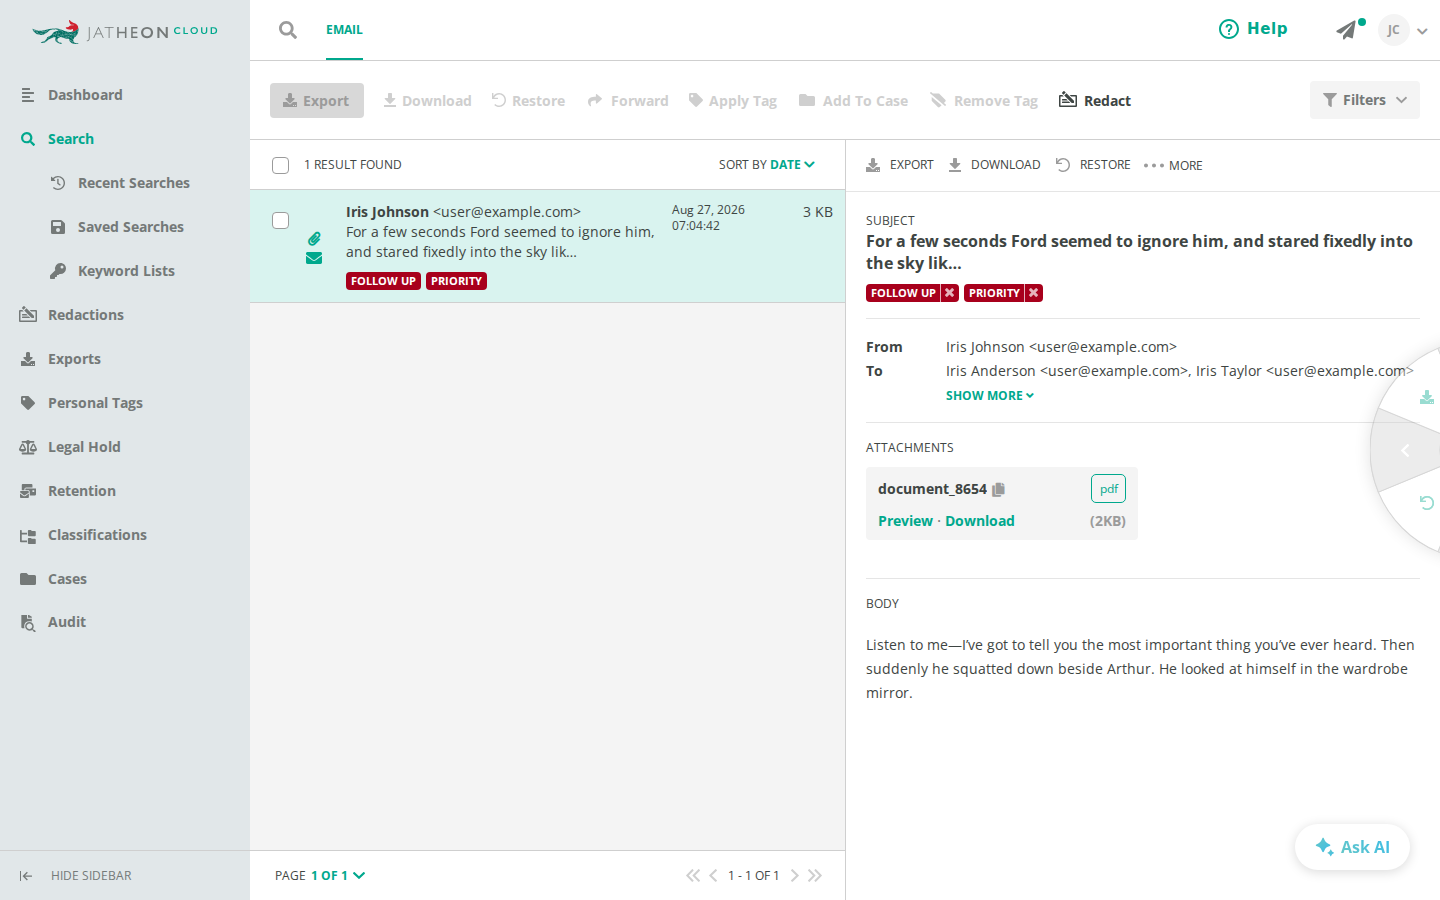
Task: Open Saved Searches in the sidebar
Action: point(131,227)
